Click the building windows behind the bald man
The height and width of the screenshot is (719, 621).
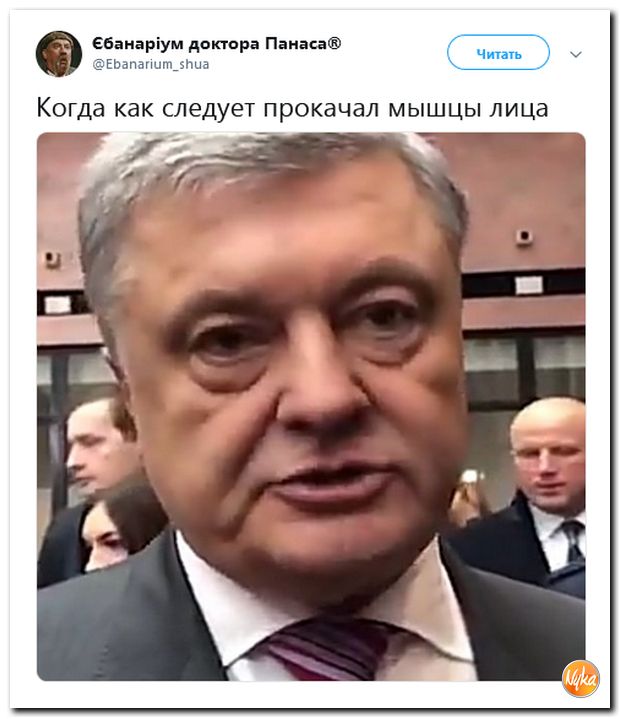click(525, 365)
